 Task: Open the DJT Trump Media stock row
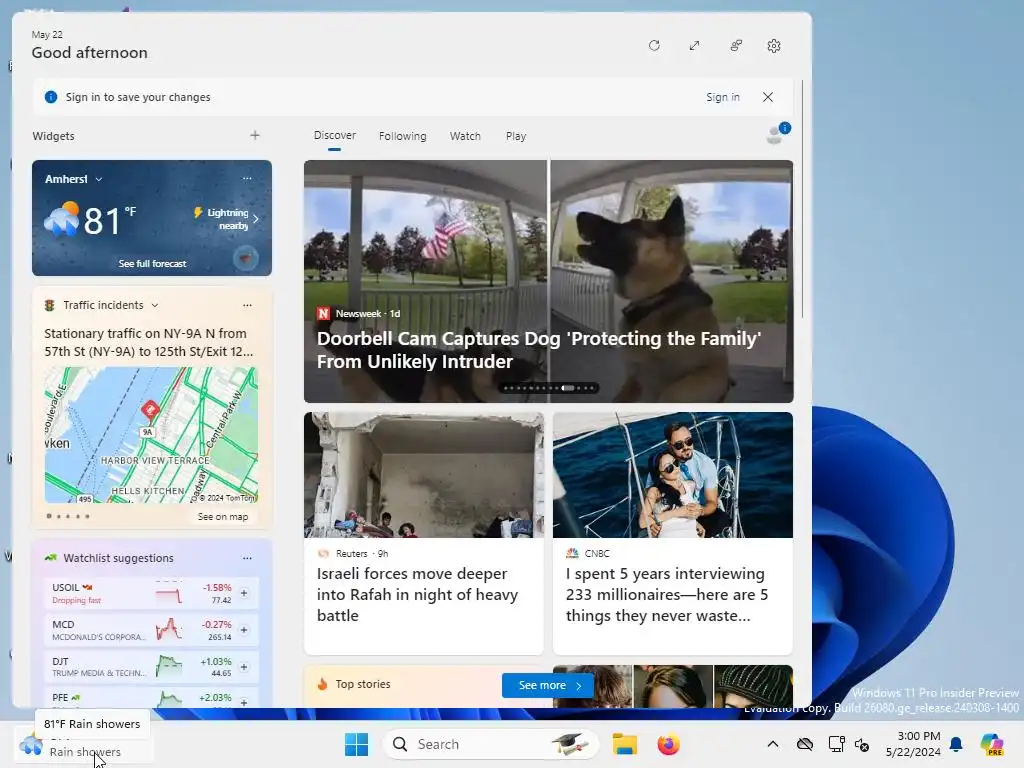click(151, 667)
